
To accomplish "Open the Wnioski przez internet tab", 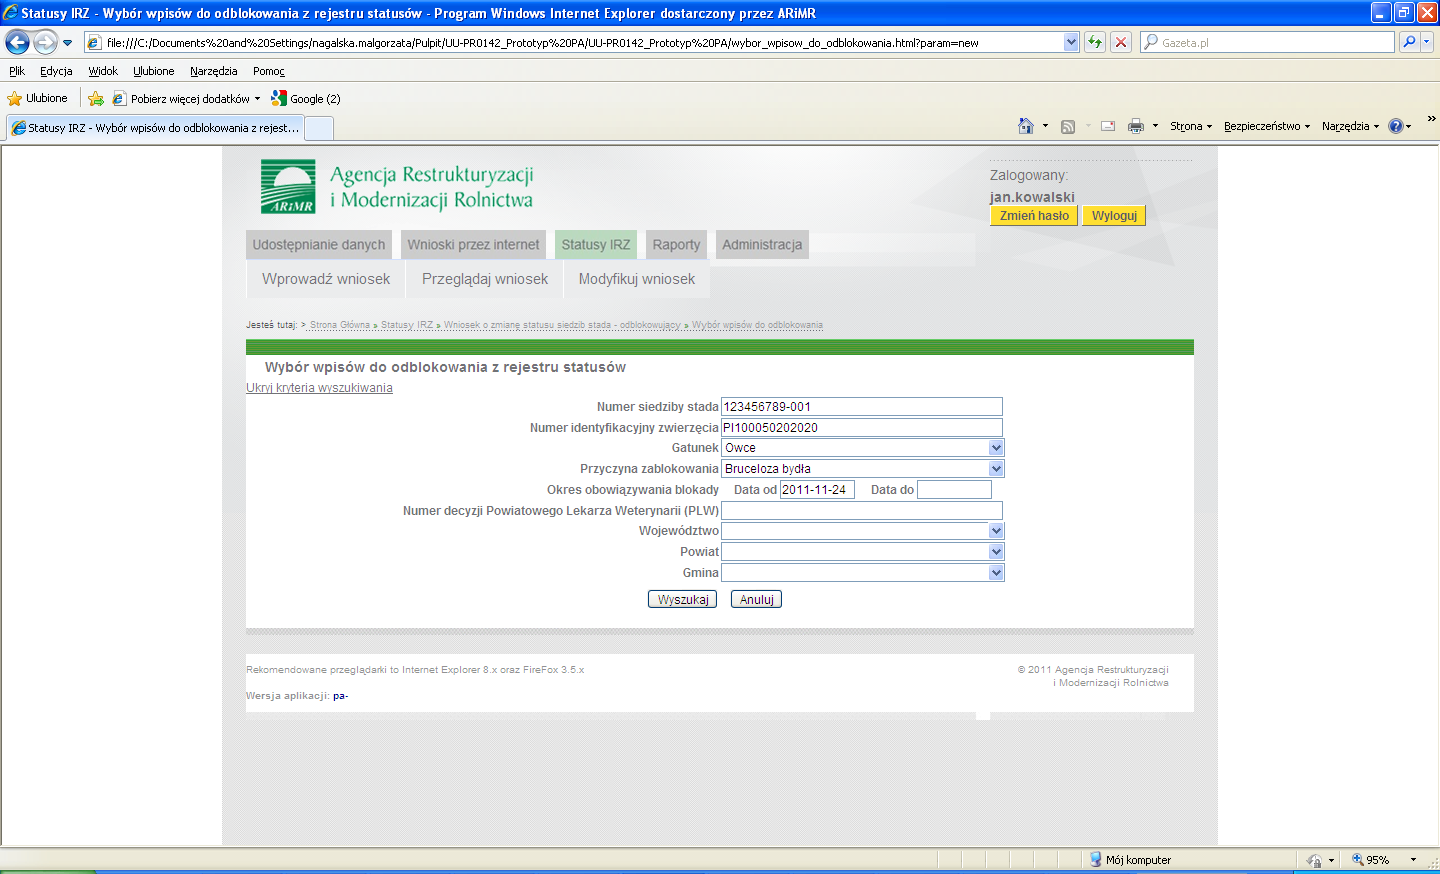I will click(473, 245).
